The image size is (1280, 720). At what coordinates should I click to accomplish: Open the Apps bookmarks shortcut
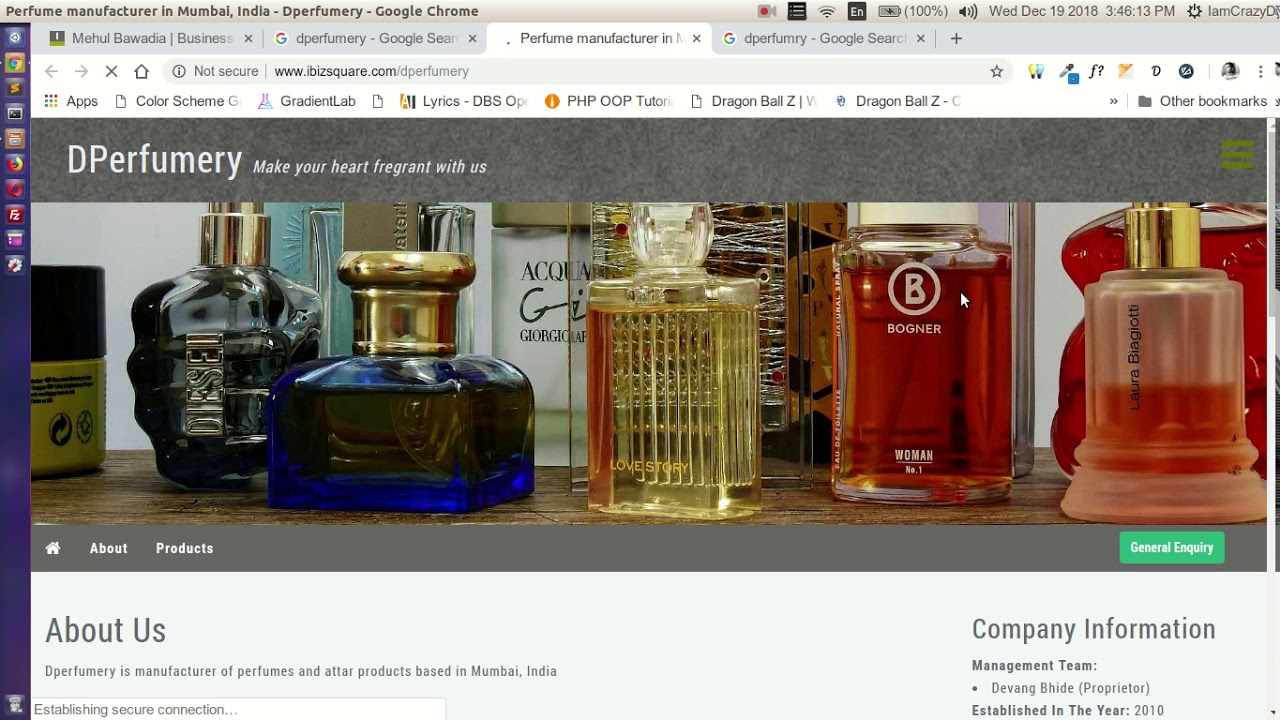point(70,101)
